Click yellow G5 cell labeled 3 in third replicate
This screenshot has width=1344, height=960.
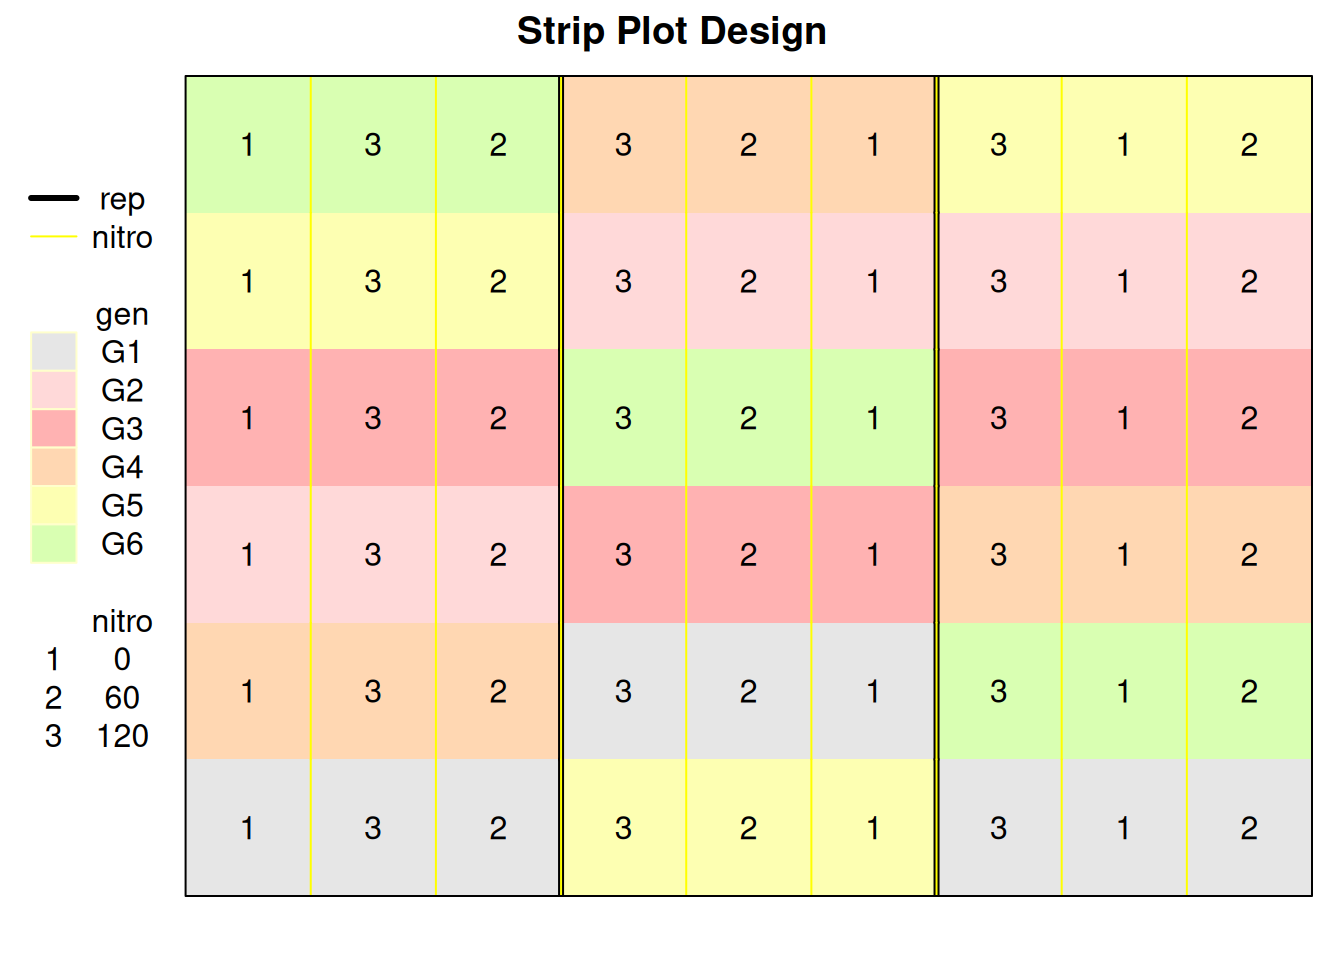pyautogui.click(x=998, y=145)
